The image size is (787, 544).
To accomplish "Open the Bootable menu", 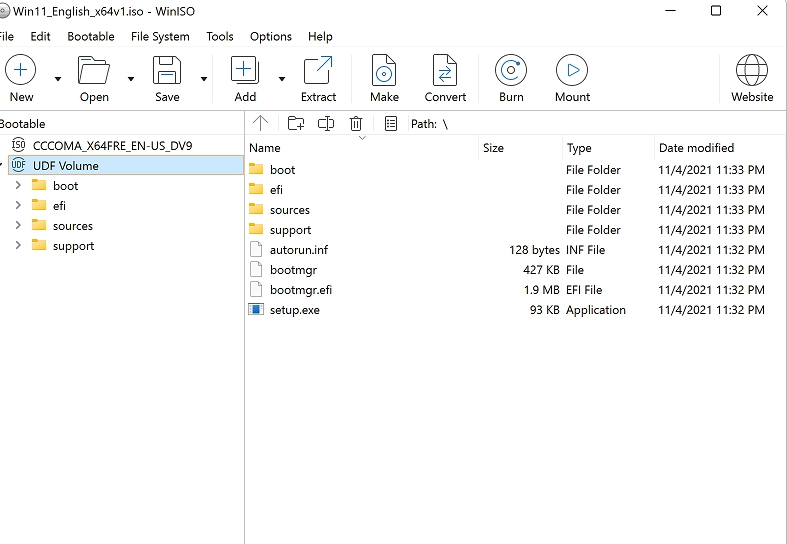I will click(91, 36).
